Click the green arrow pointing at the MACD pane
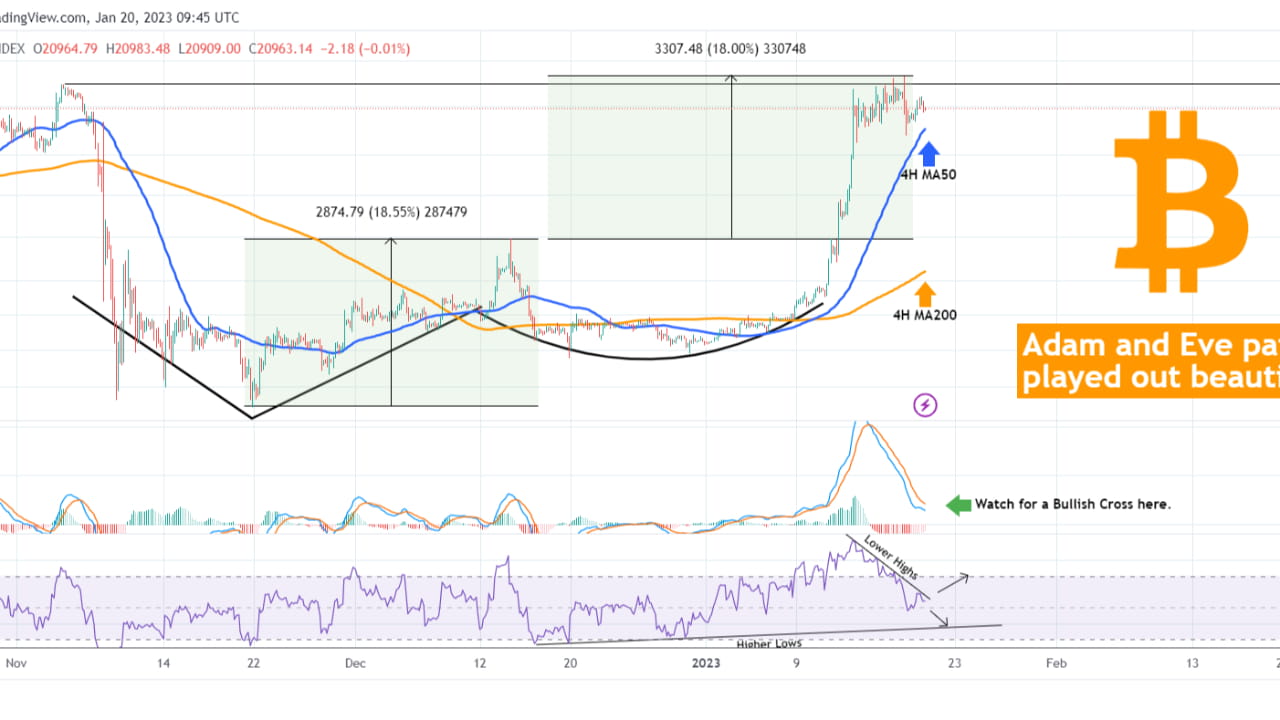Image resolution: width=1280 pixels, height=720 pixels. pos(956,504)
